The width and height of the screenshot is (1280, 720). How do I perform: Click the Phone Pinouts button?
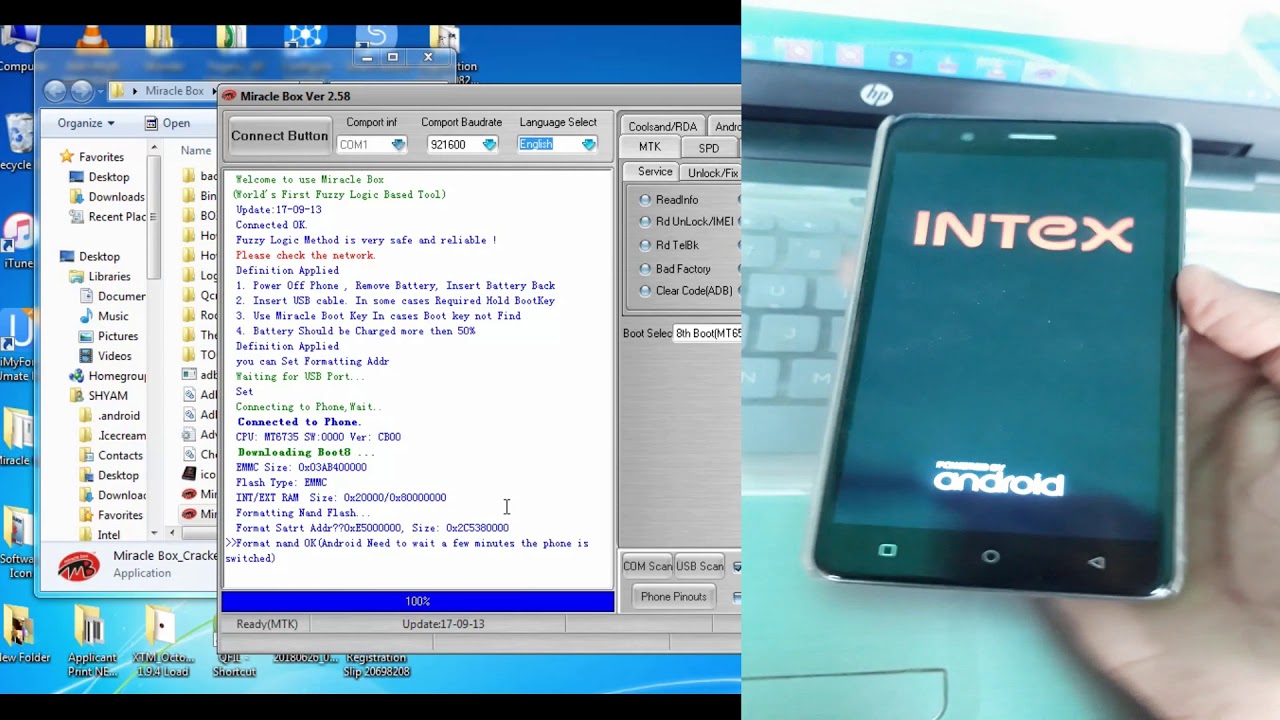click(673, 597)
